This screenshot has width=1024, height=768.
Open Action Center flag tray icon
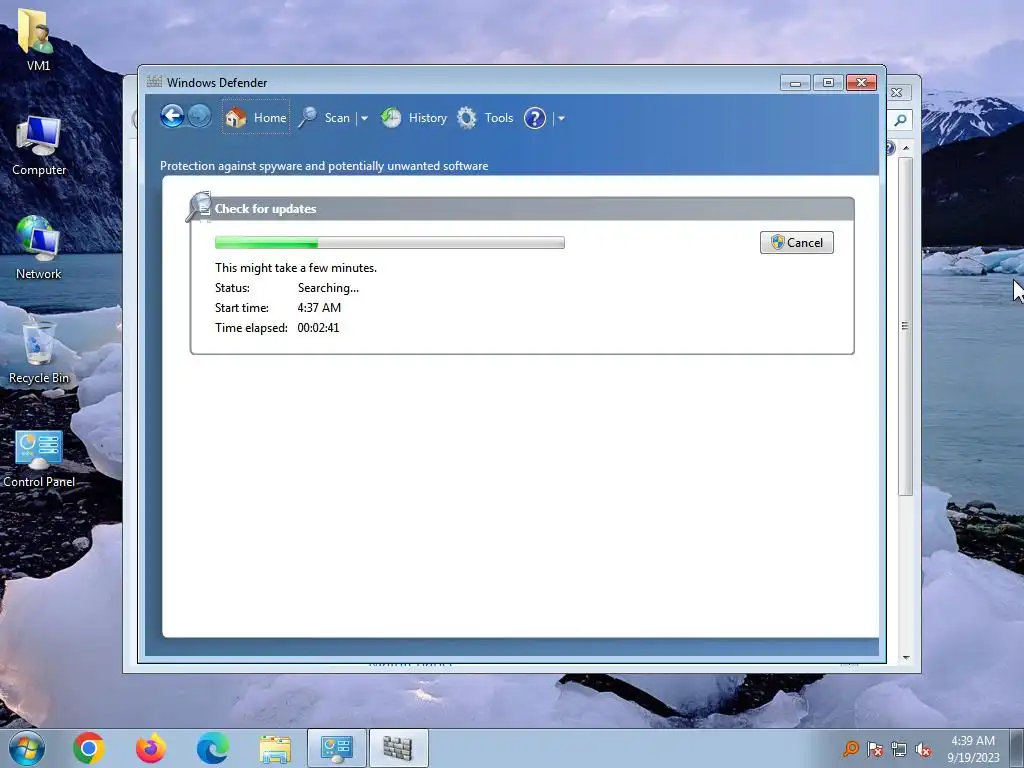875,748
